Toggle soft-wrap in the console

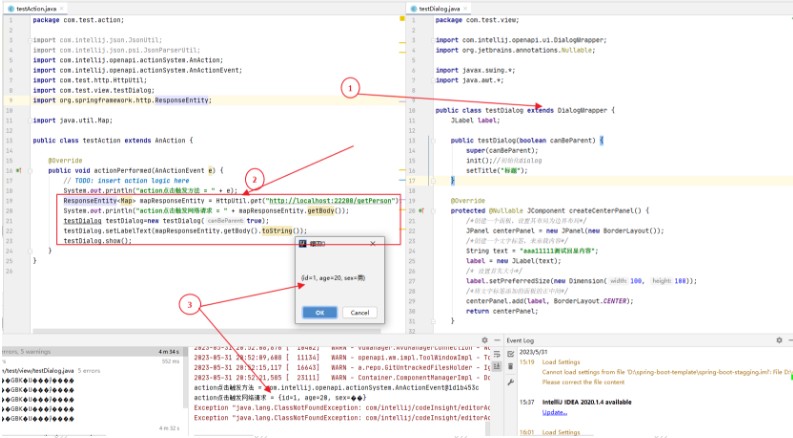(497, 355)
